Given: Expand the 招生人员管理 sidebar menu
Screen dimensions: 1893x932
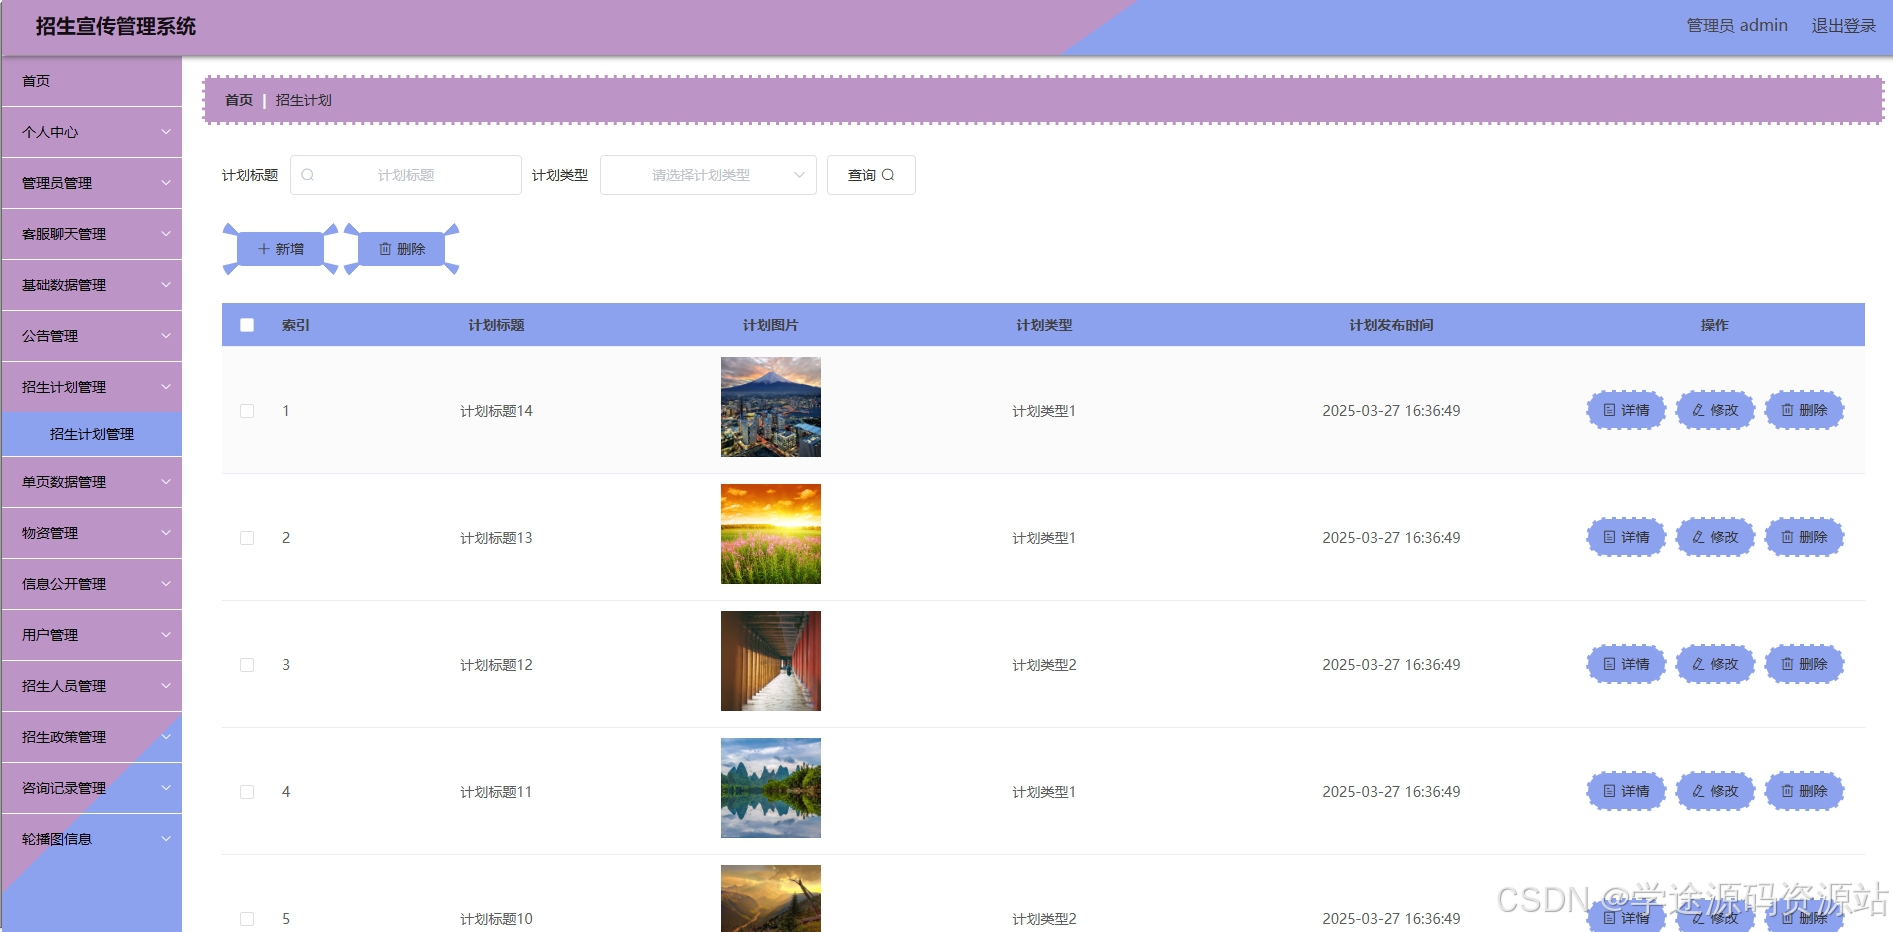Looking at the screenshot, I should pos(92,686).
